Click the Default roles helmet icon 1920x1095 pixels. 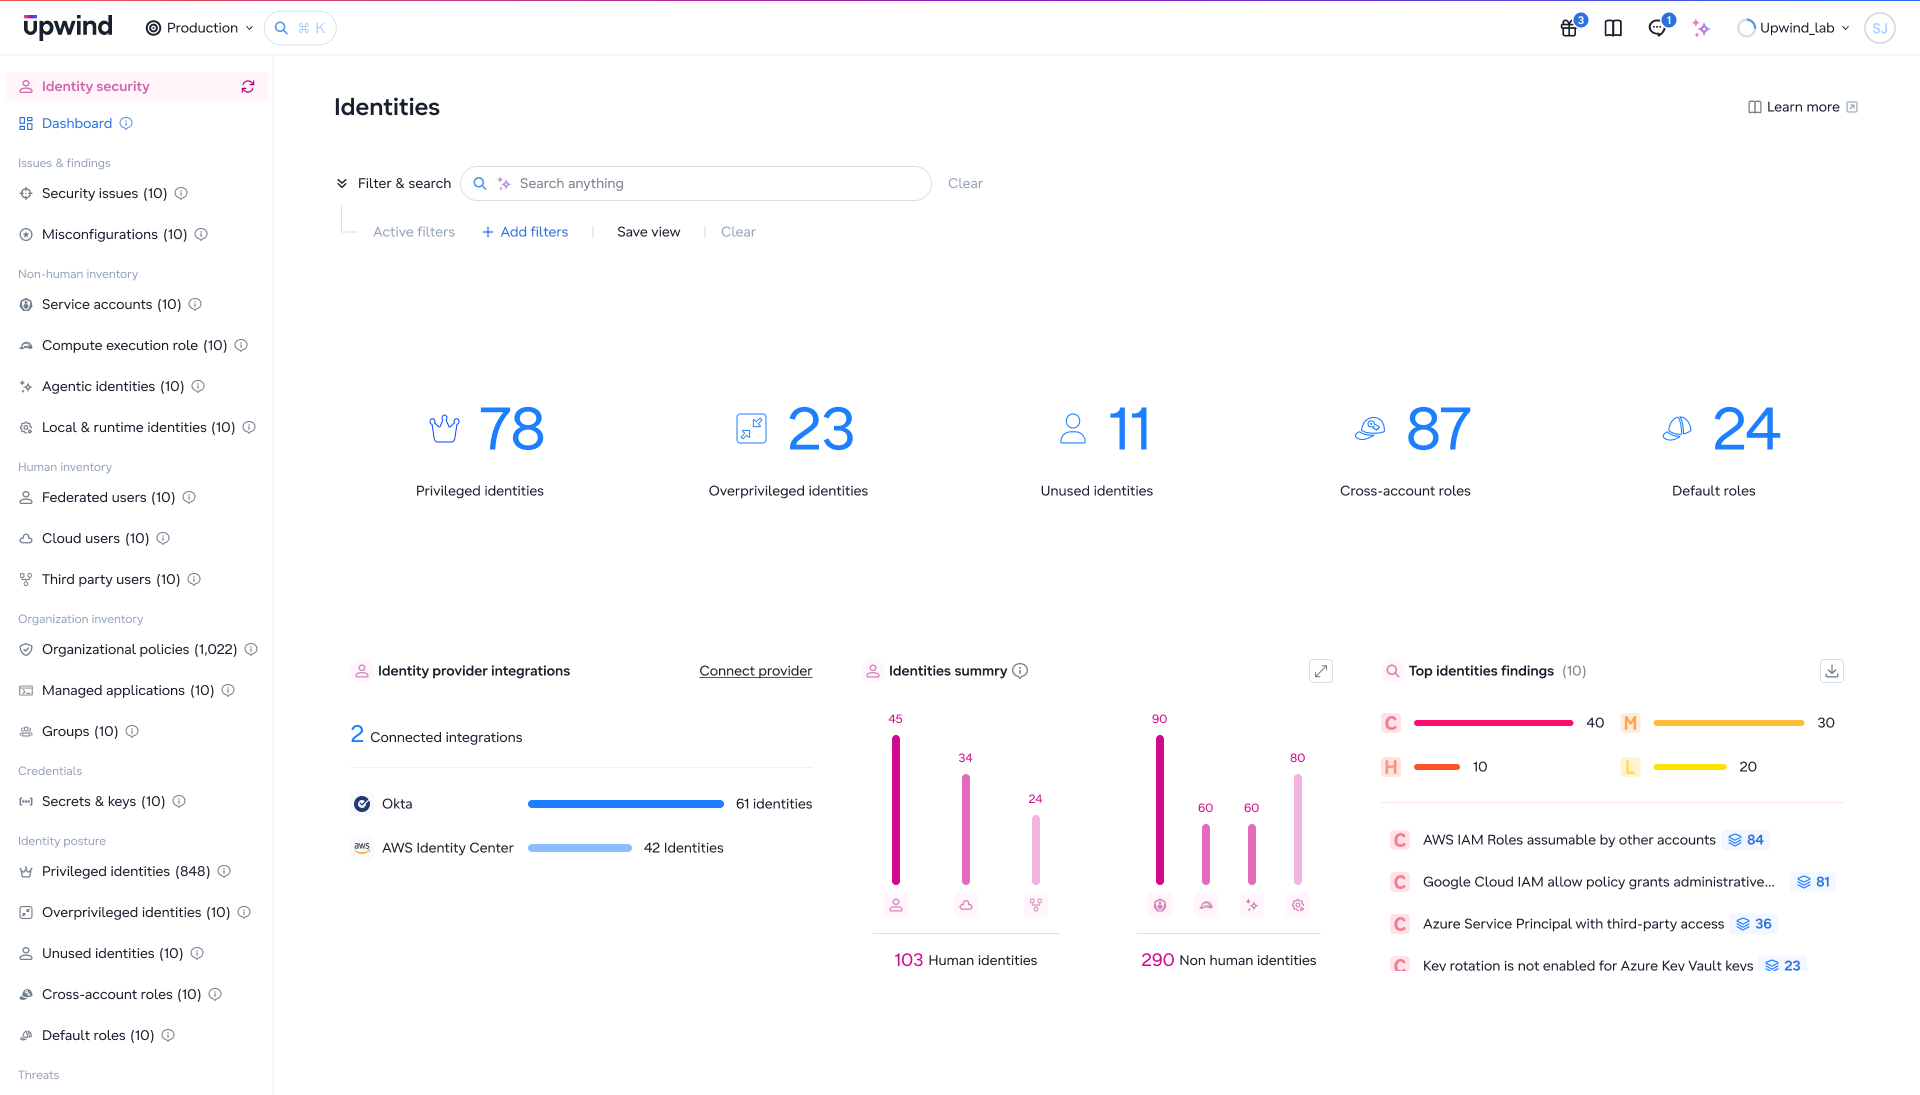point(1677,429)
